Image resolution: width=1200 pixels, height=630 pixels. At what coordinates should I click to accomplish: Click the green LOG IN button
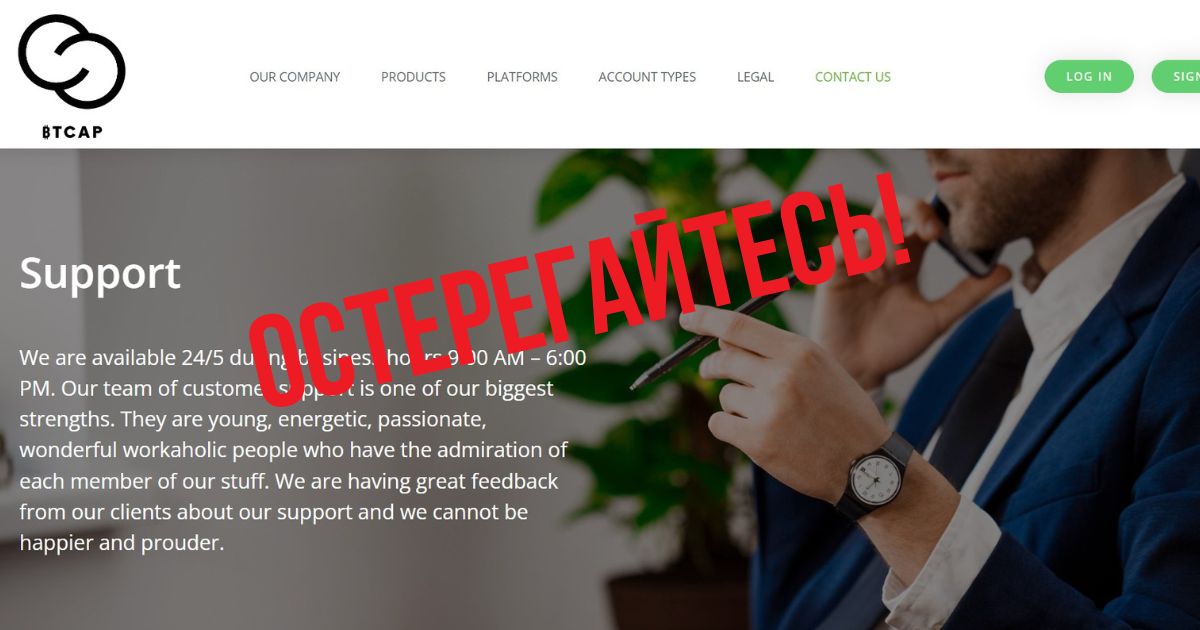click(1089, 77)
